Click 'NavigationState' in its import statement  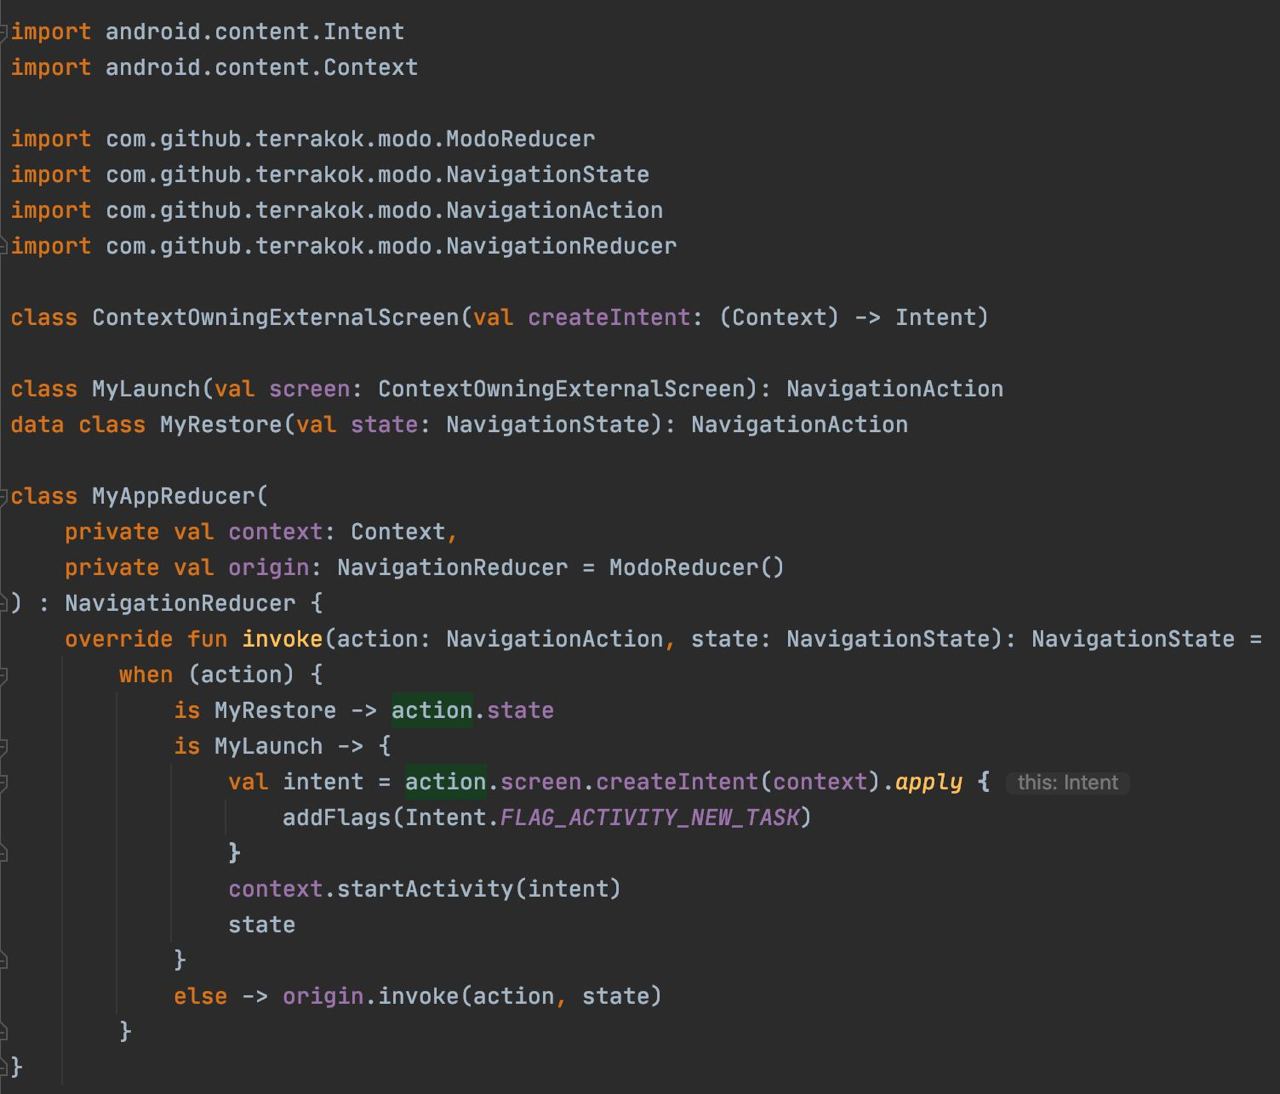[x=547, y=175]
